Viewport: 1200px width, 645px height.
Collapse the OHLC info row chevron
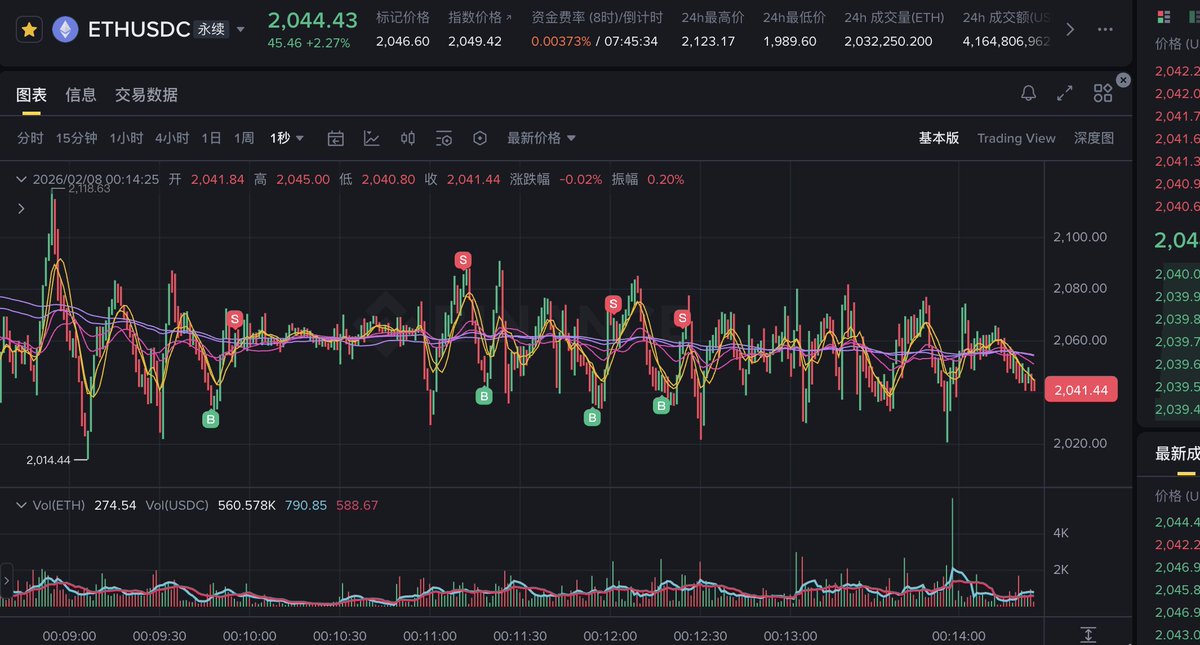[x=22, y=180]
